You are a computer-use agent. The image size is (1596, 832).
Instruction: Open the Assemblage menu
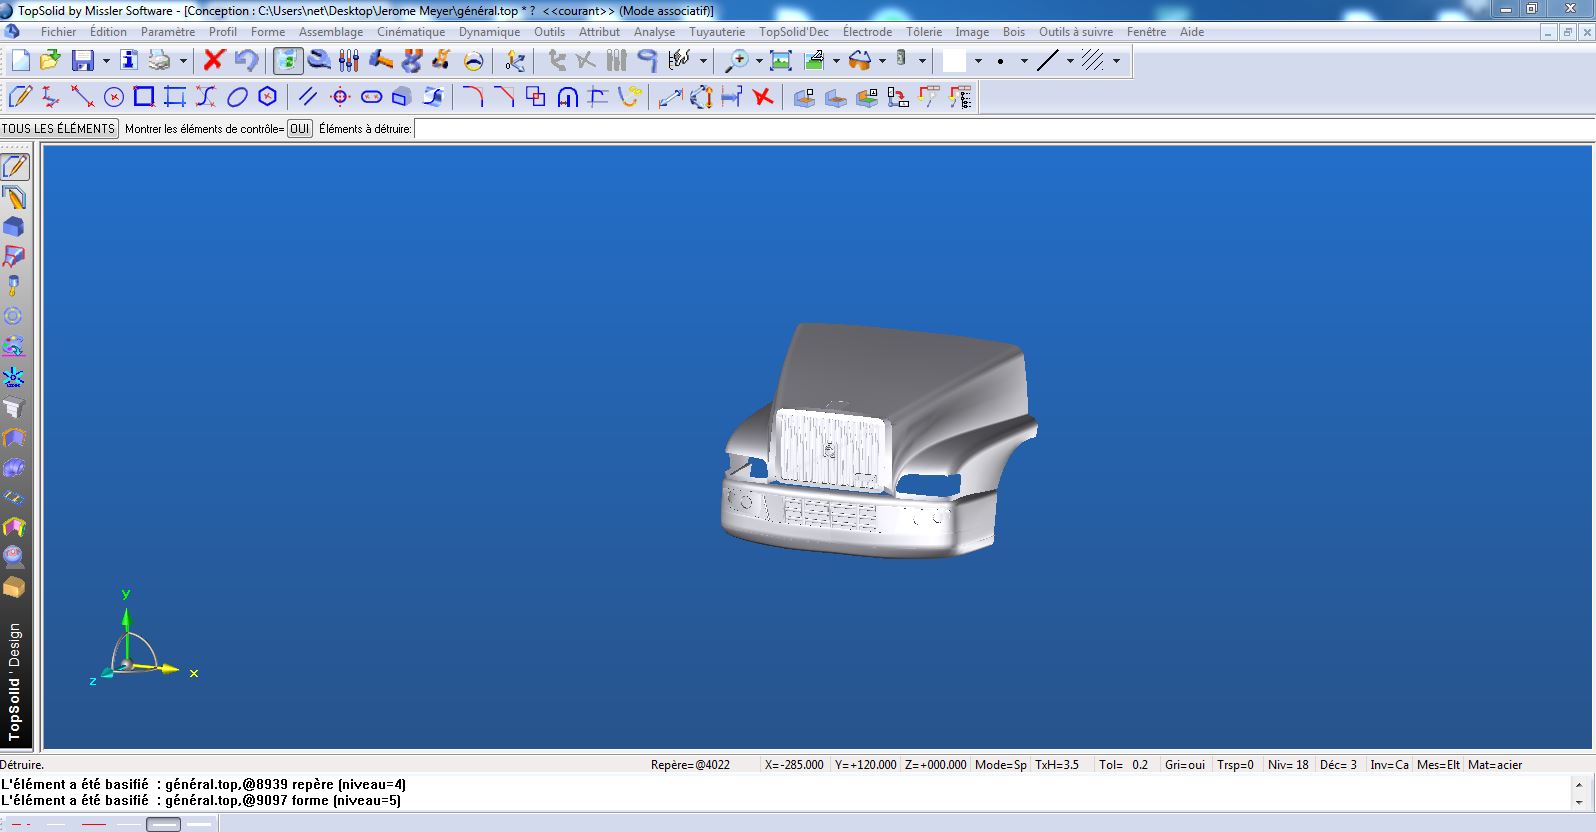[330, 32]
